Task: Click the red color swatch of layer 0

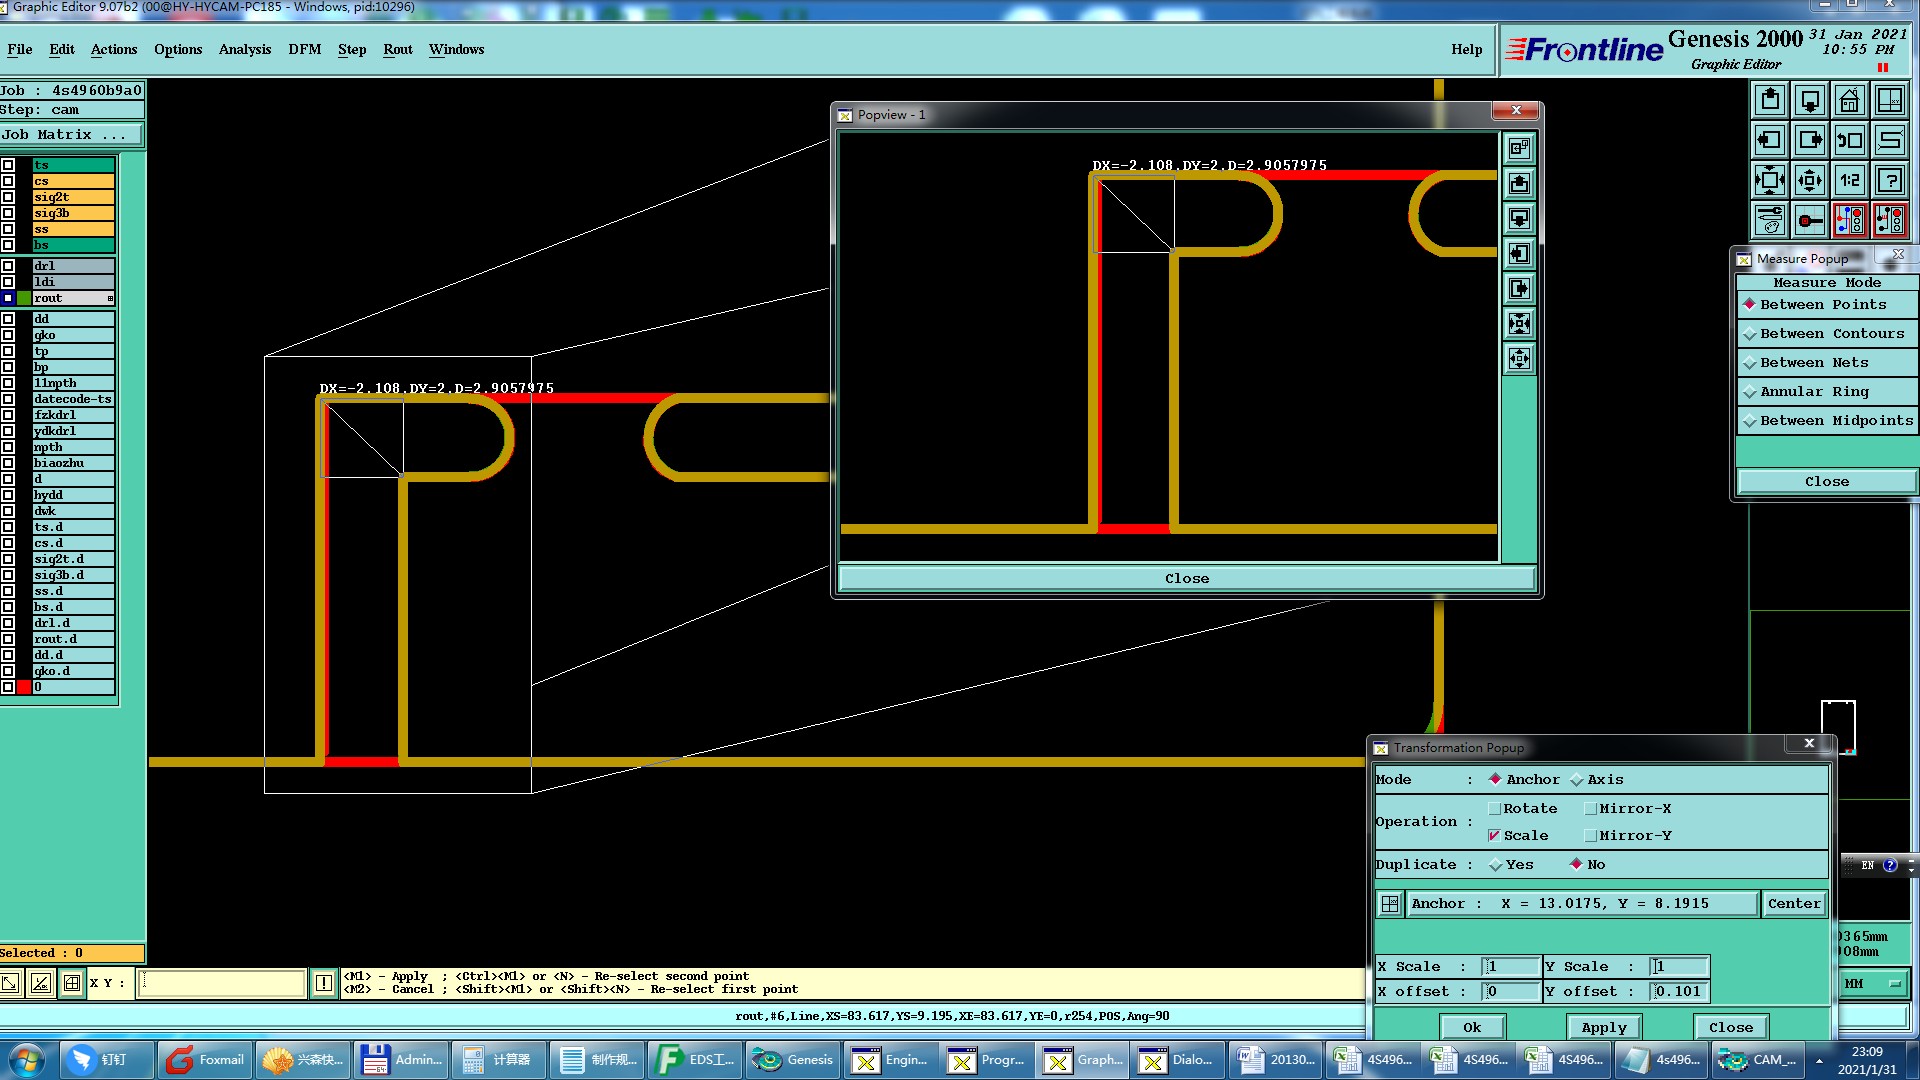Action: click(24, 687)
